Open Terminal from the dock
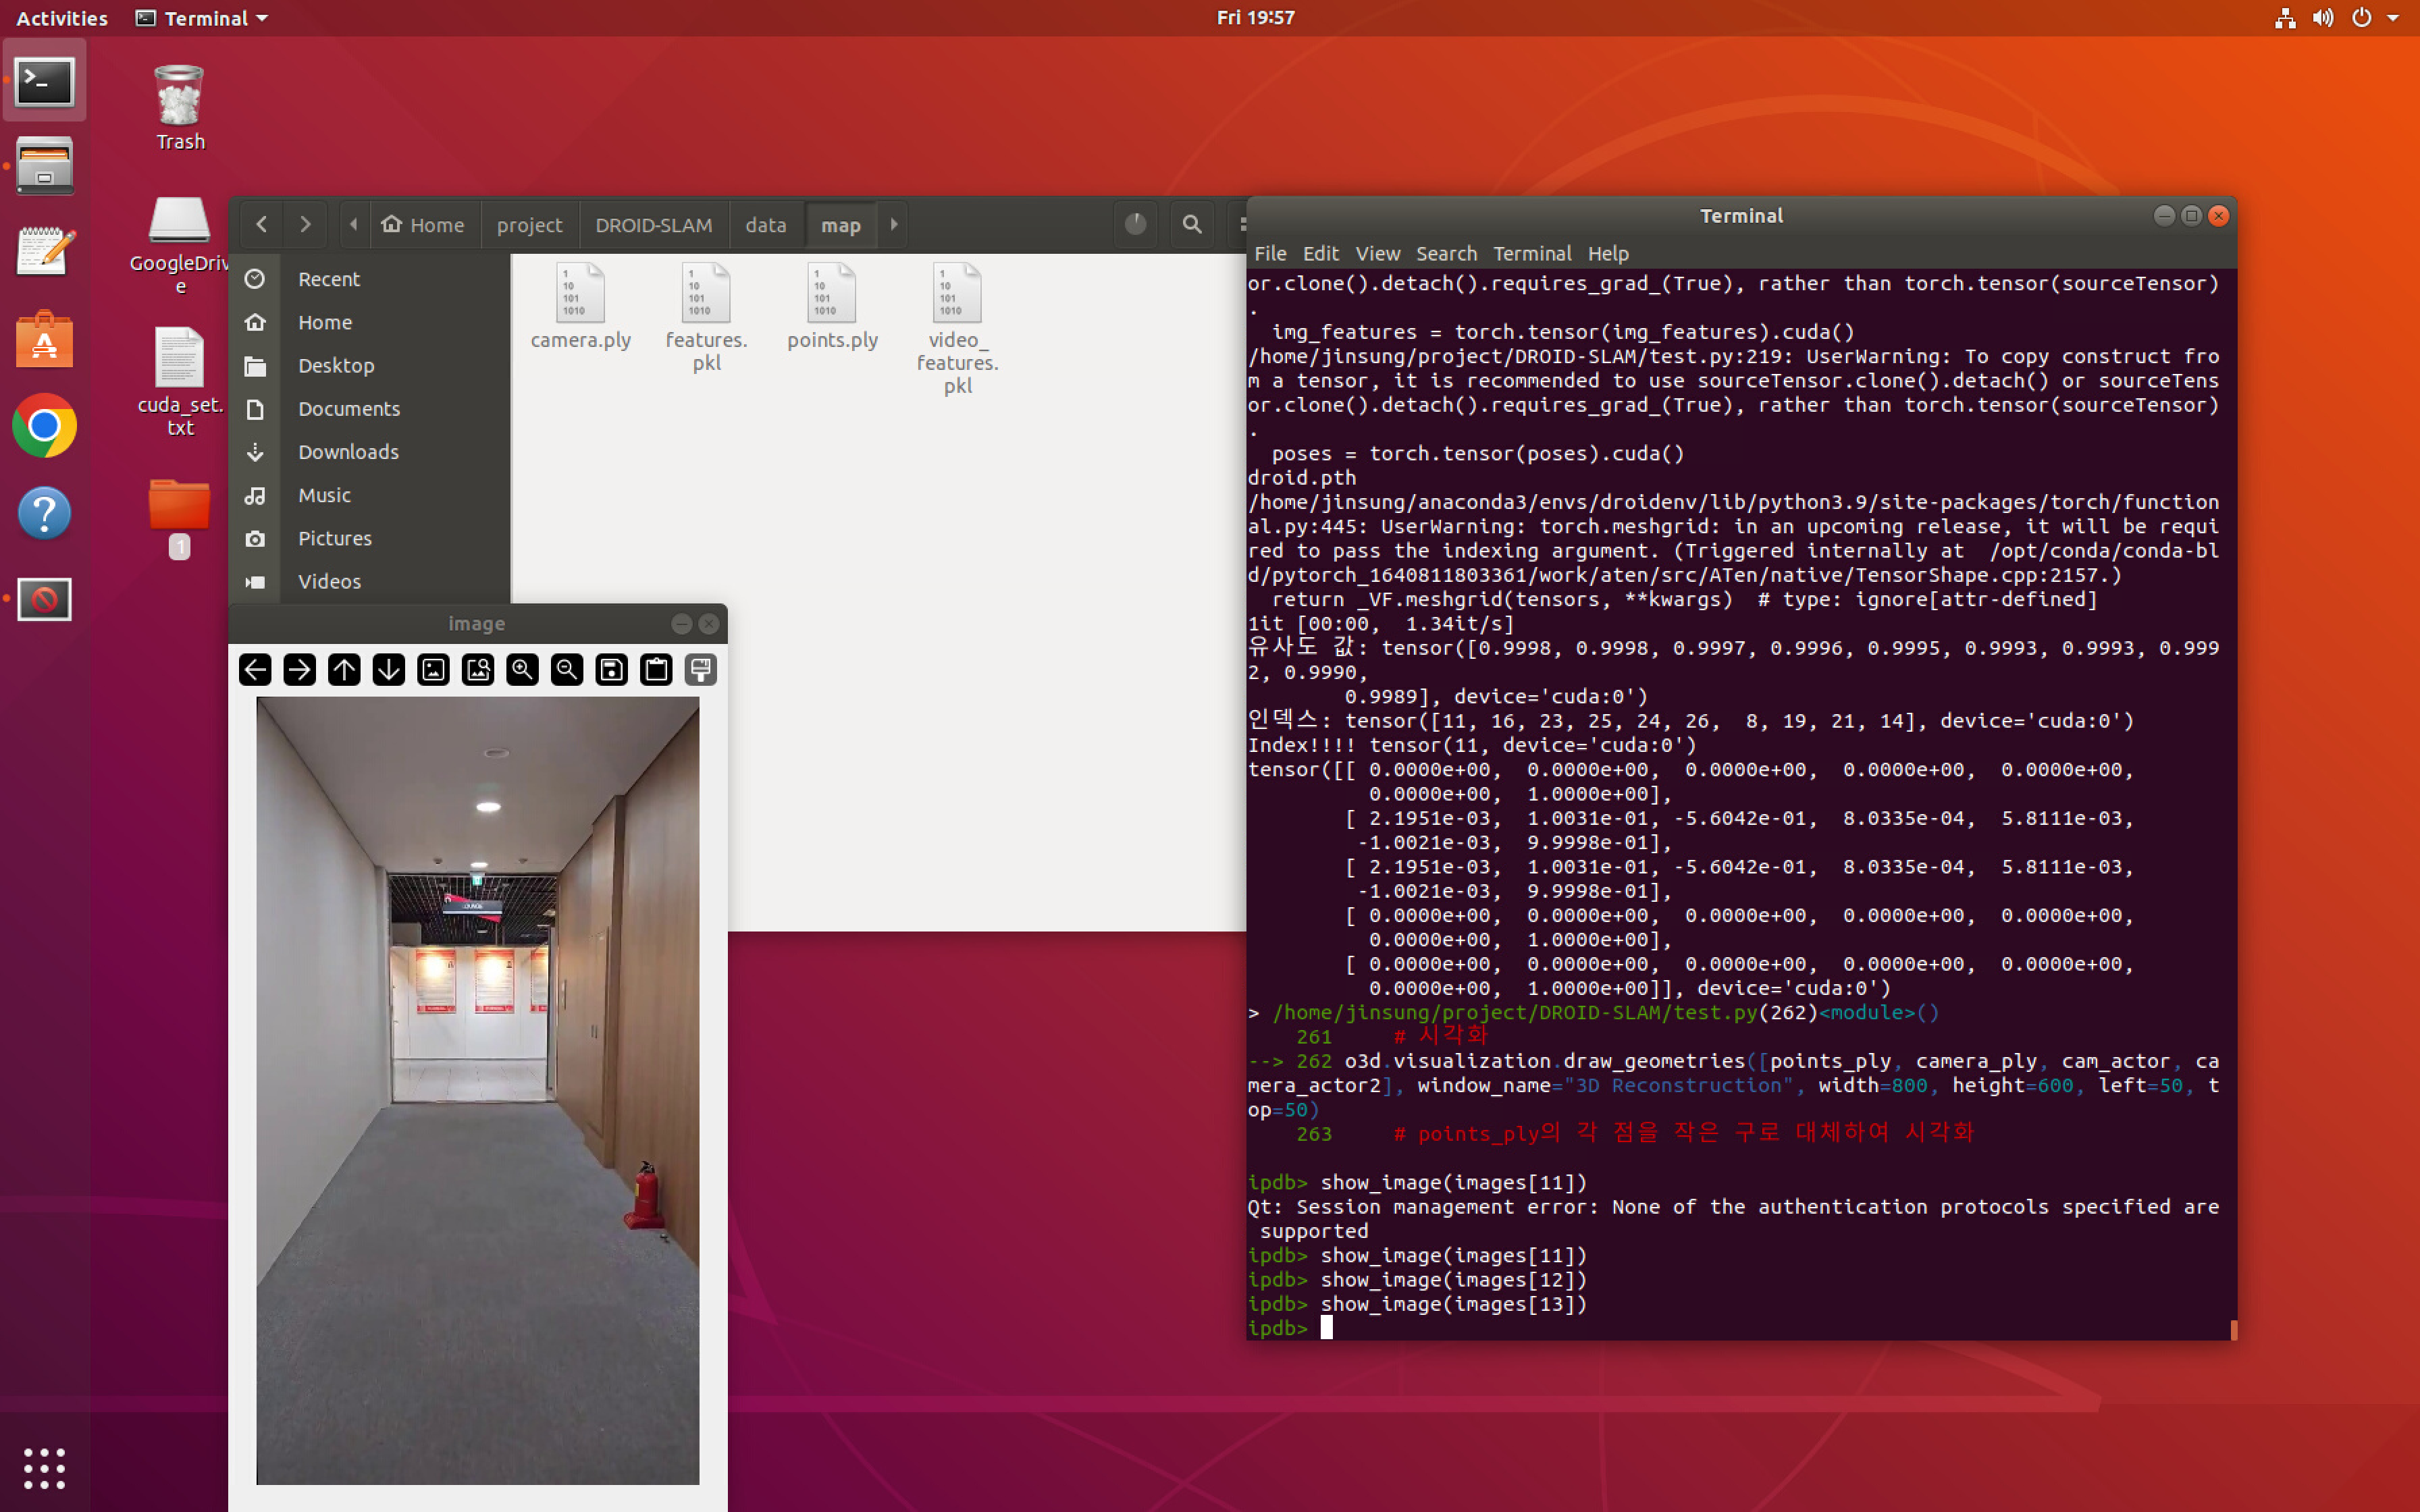Viewport: 2420px width, 1512px height. [x=44, y=82]
